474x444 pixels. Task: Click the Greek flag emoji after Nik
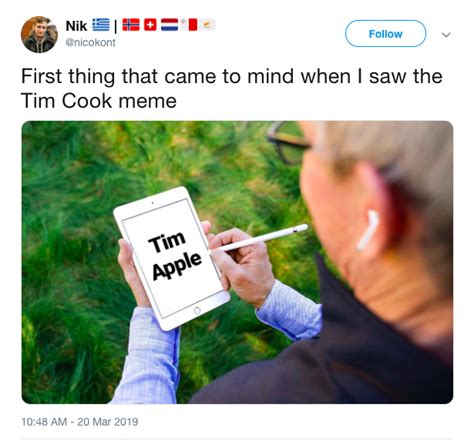pyautogui.click(x=101, y=25)
